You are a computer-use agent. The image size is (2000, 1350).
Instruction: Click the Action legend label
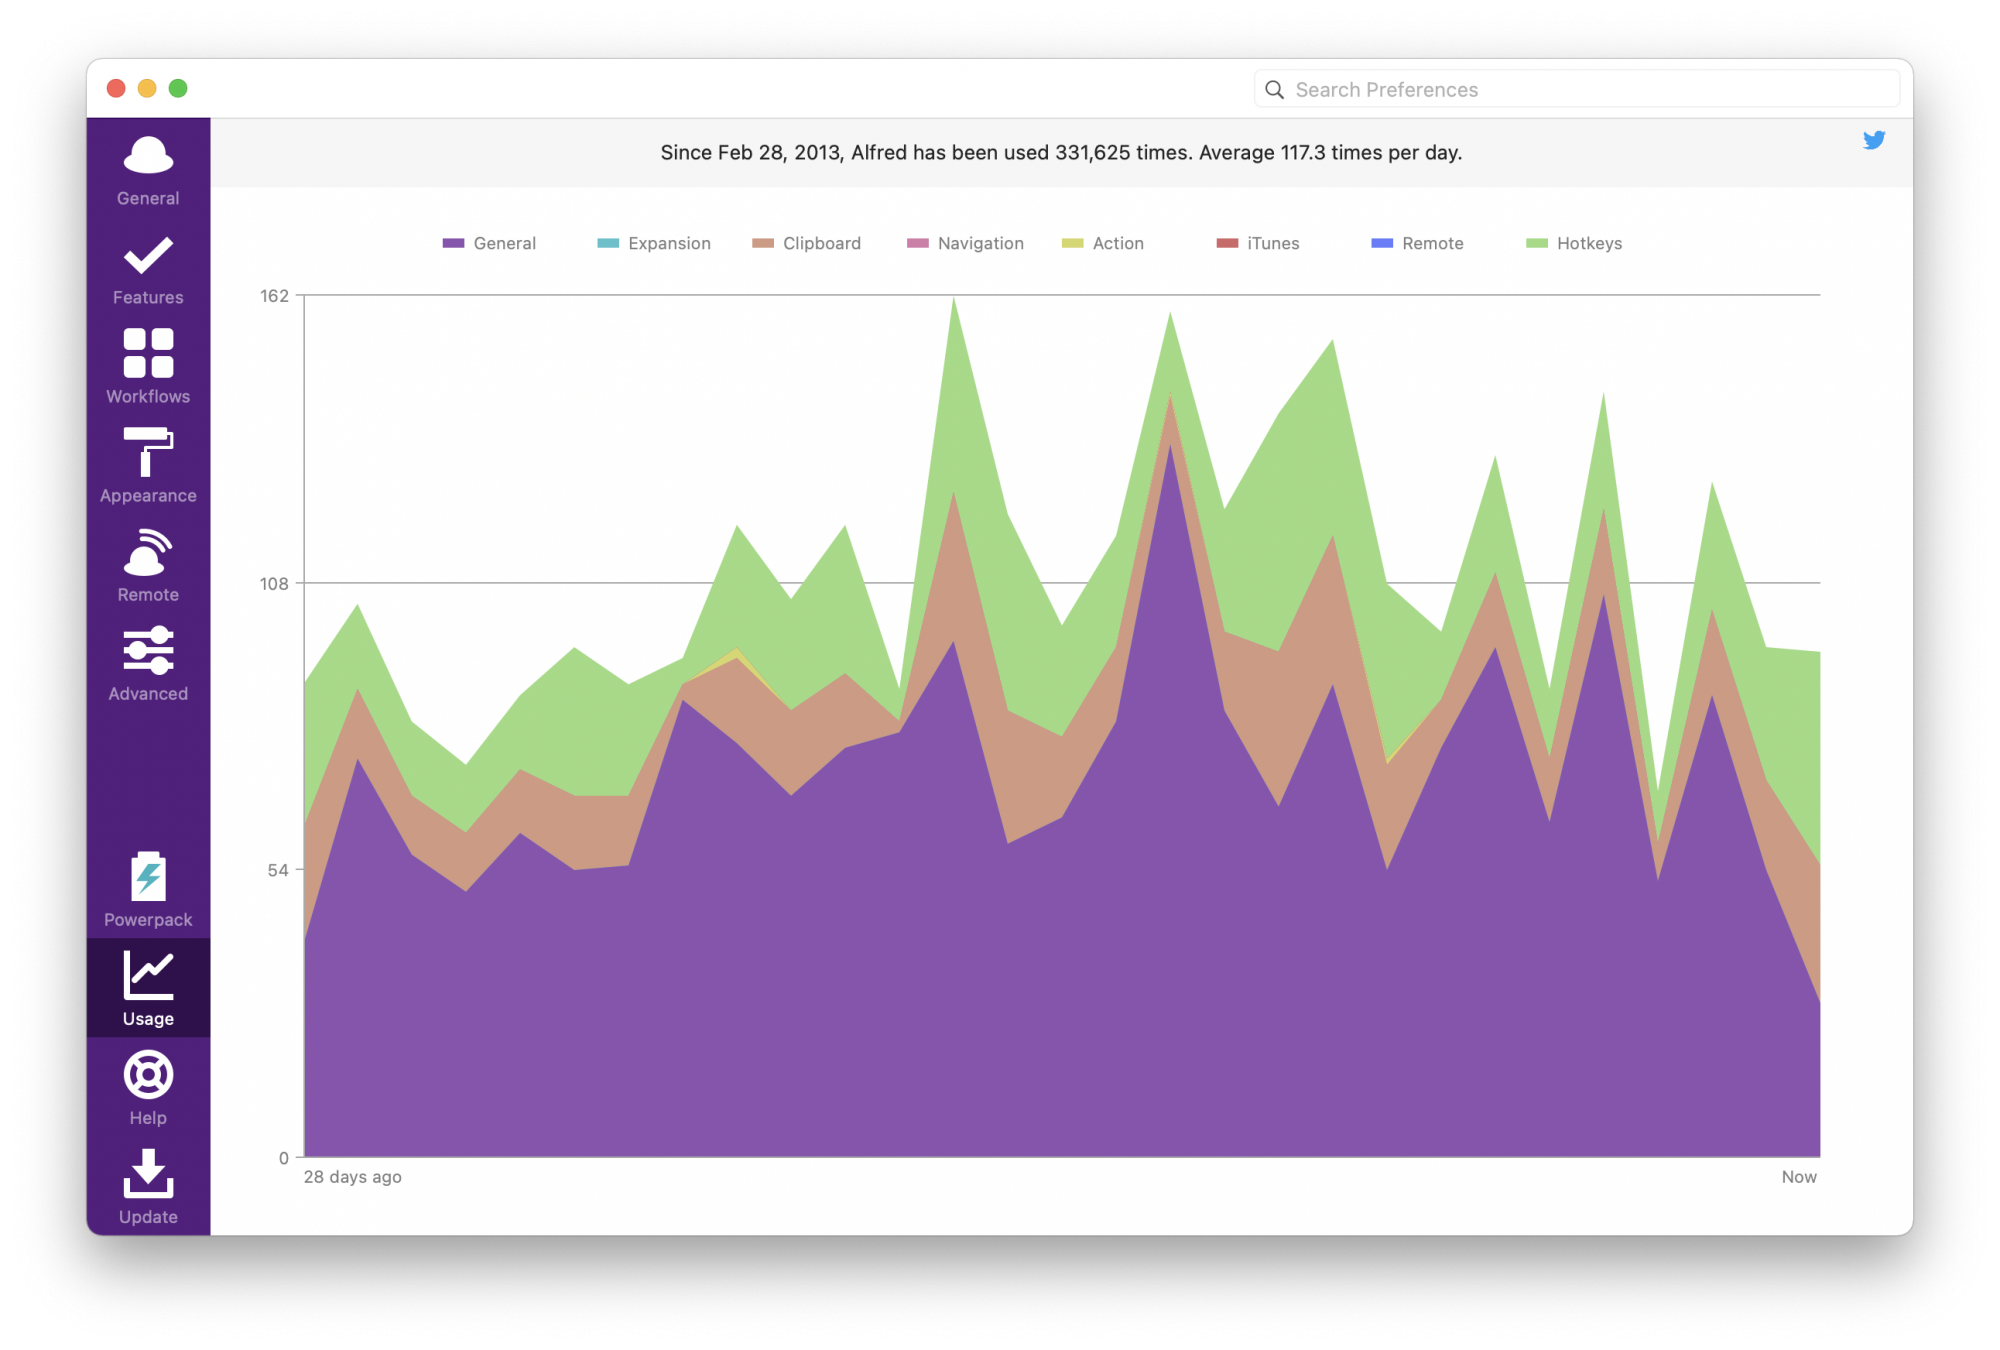(1118, 243)
